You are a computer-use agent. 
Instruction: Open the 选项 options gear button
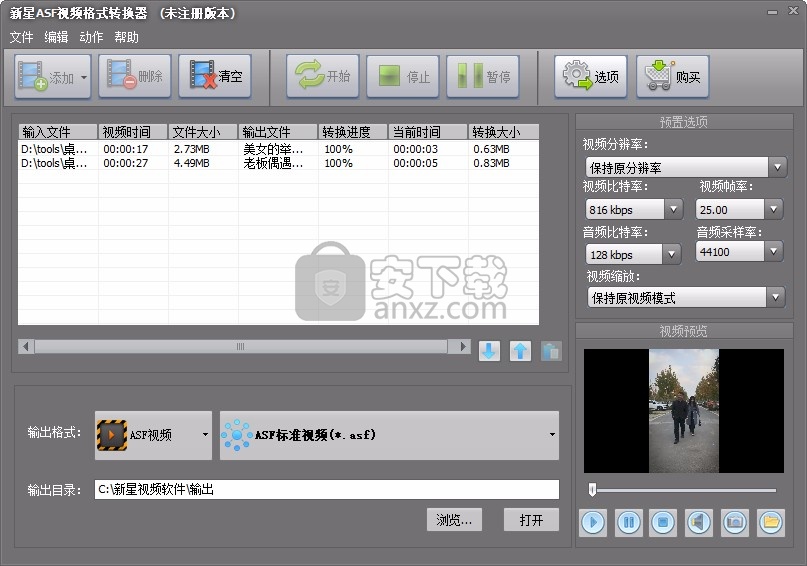point(591,77)
